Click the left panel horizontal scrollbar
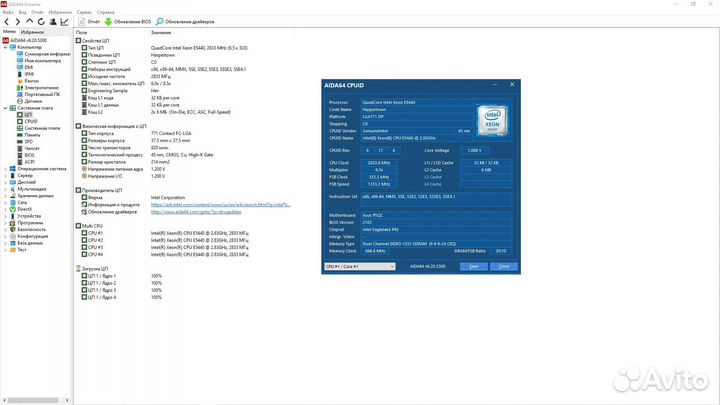 coord(32,400)
